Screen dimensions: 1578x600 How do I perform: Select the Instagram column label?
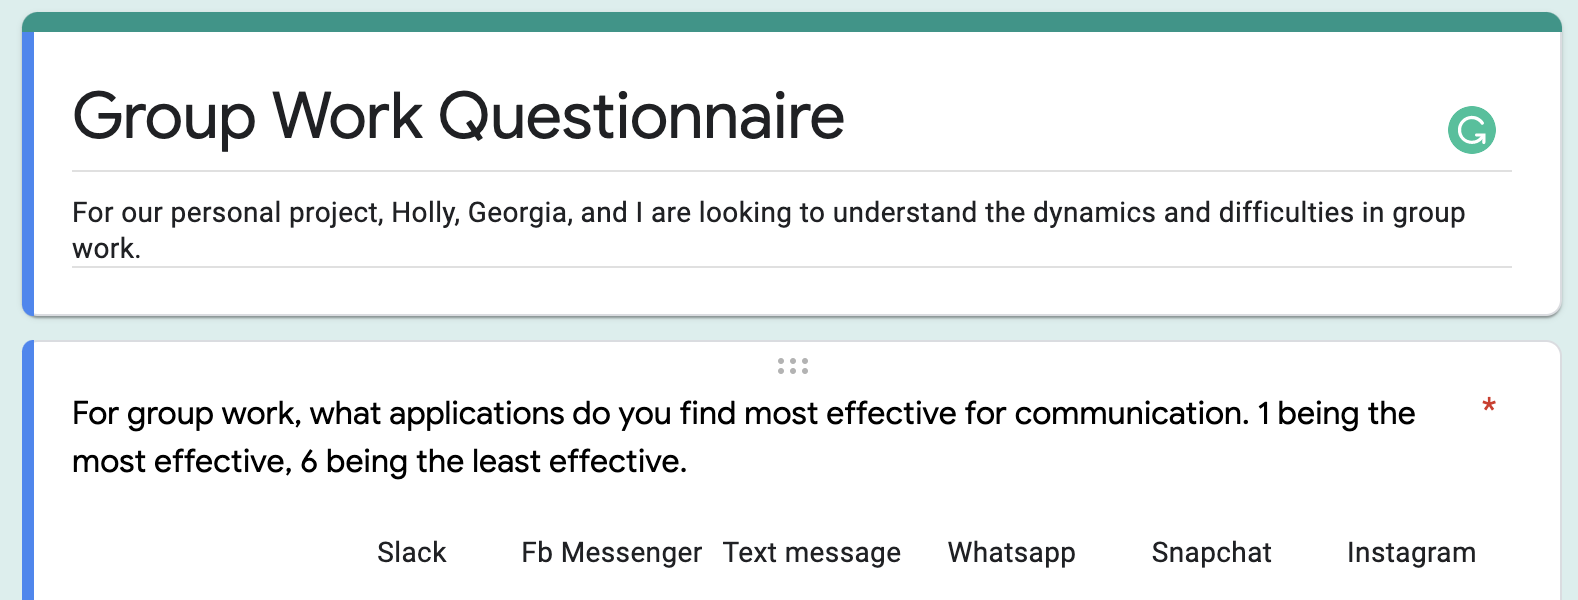[x=1411, y=552]
